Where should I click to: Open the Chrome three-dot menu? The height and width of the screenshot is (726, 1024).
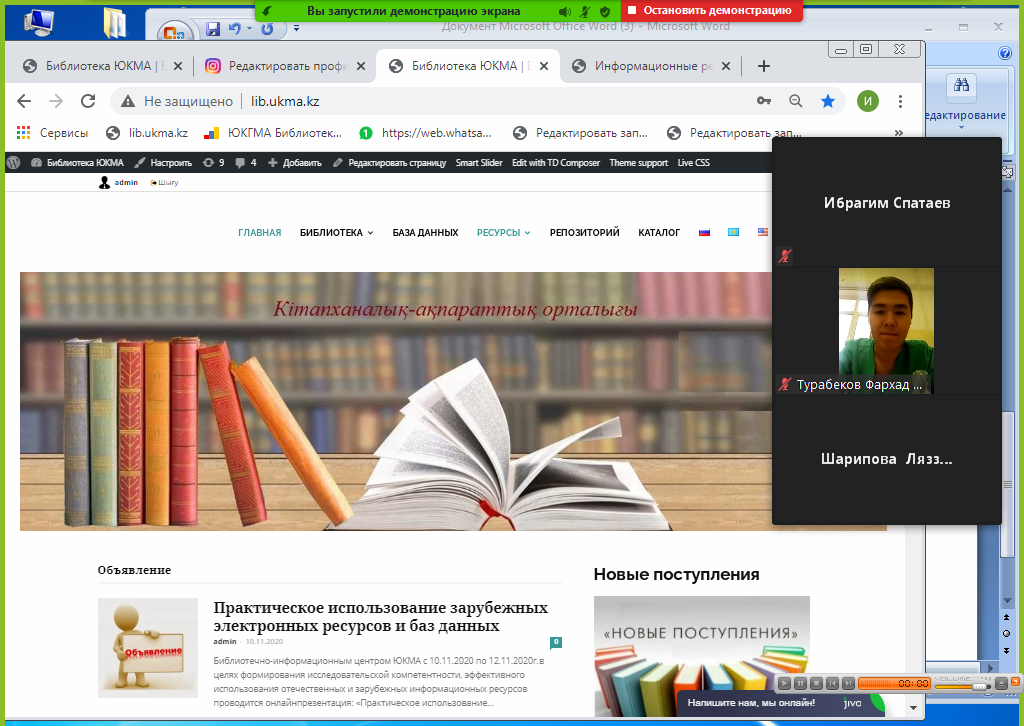(900, 101)
